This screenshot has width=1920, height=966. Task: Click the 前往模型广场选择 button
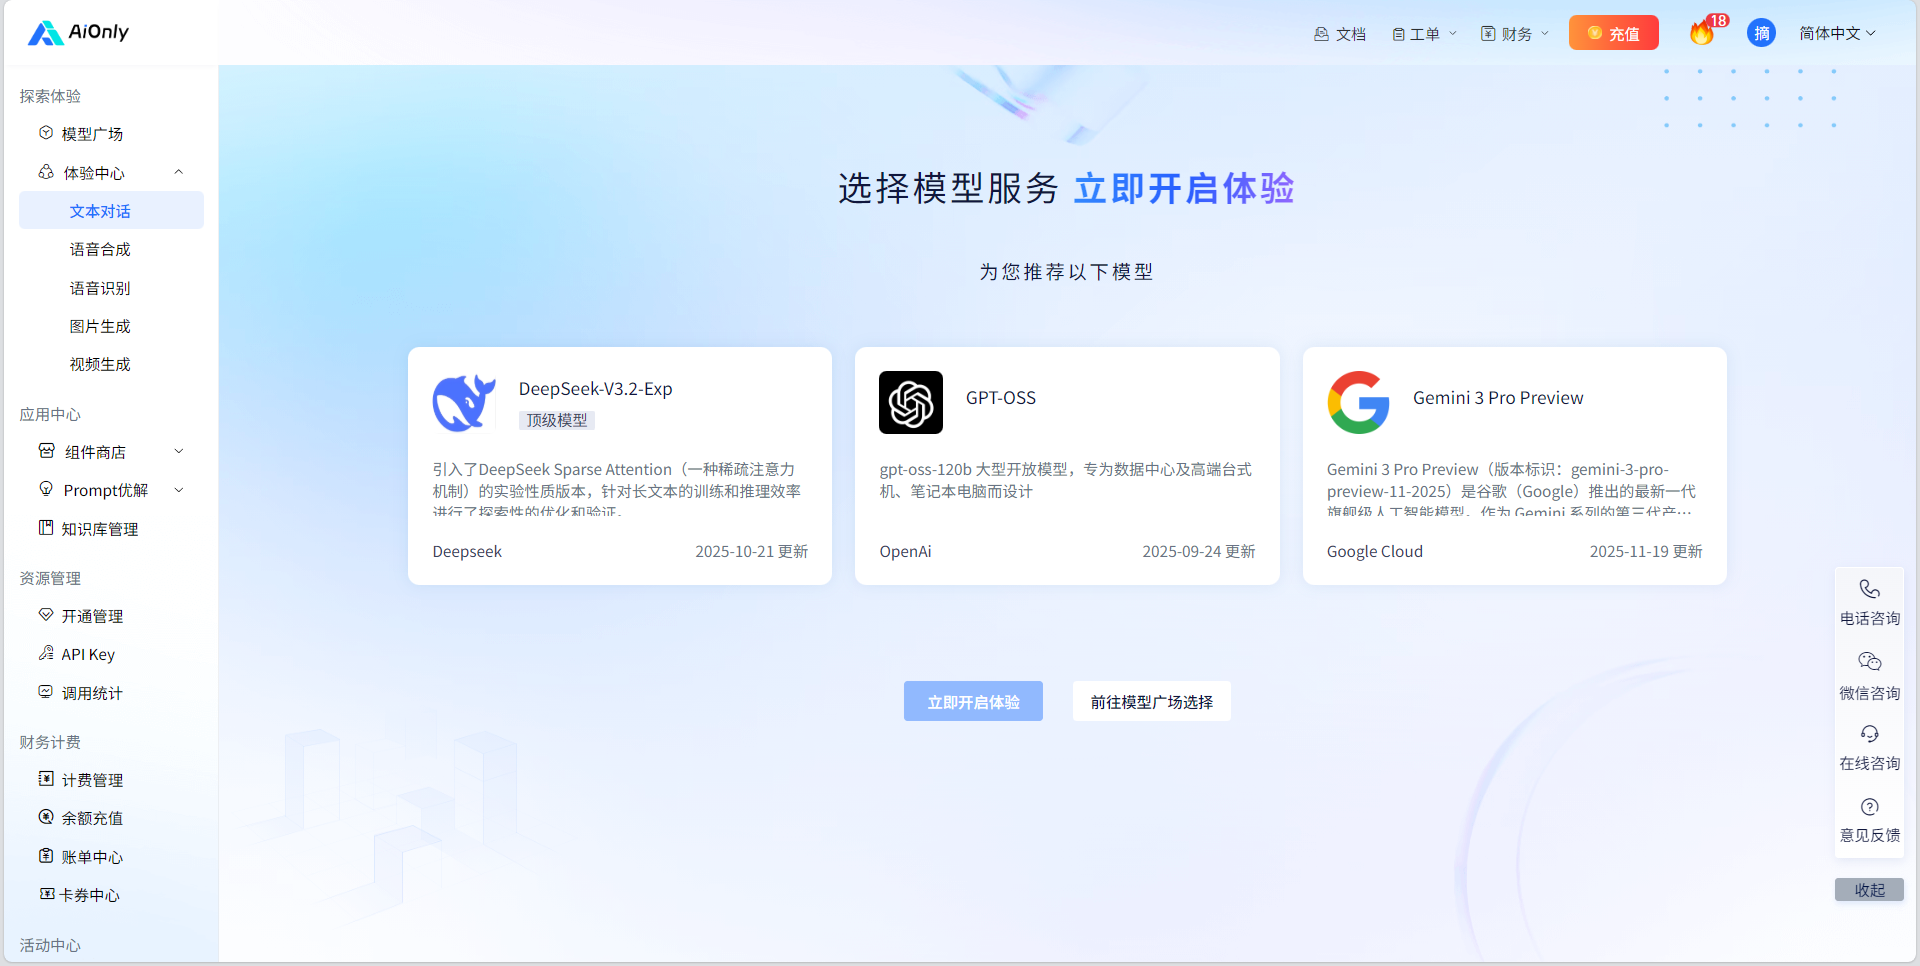(x=1151, y=702)
